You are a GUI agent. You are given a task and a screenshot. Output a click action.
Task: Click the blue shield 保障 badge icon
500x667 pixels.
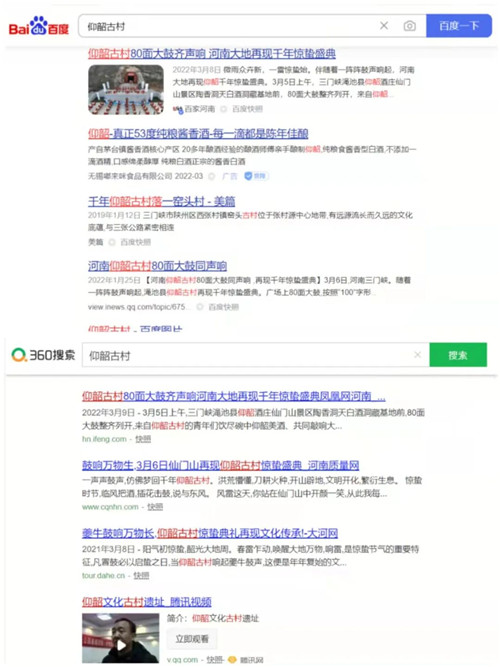249,176
